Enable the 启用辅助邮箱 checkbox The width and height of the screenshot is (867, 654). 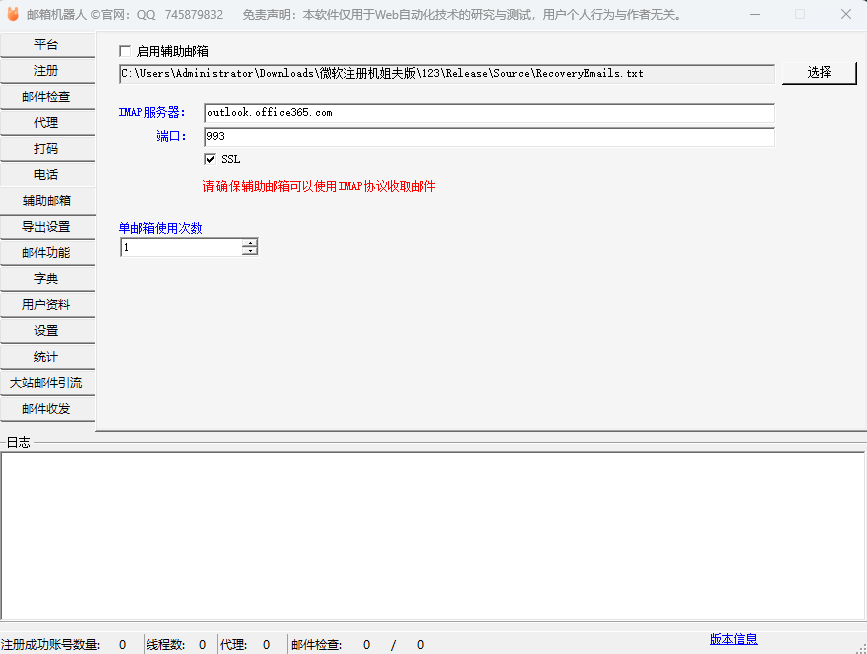coord(125,51)
